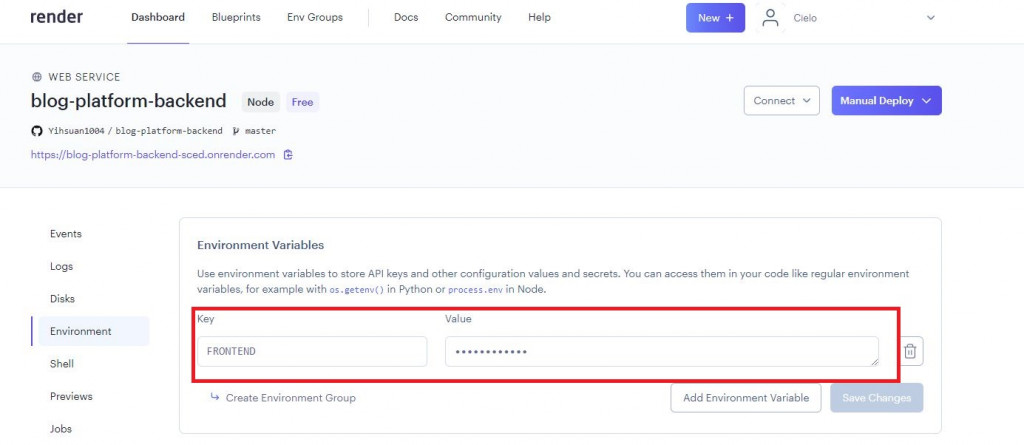1024x445 pixels.
Task: Open the Connect dropdown
Action: click(x=781, y=101)
